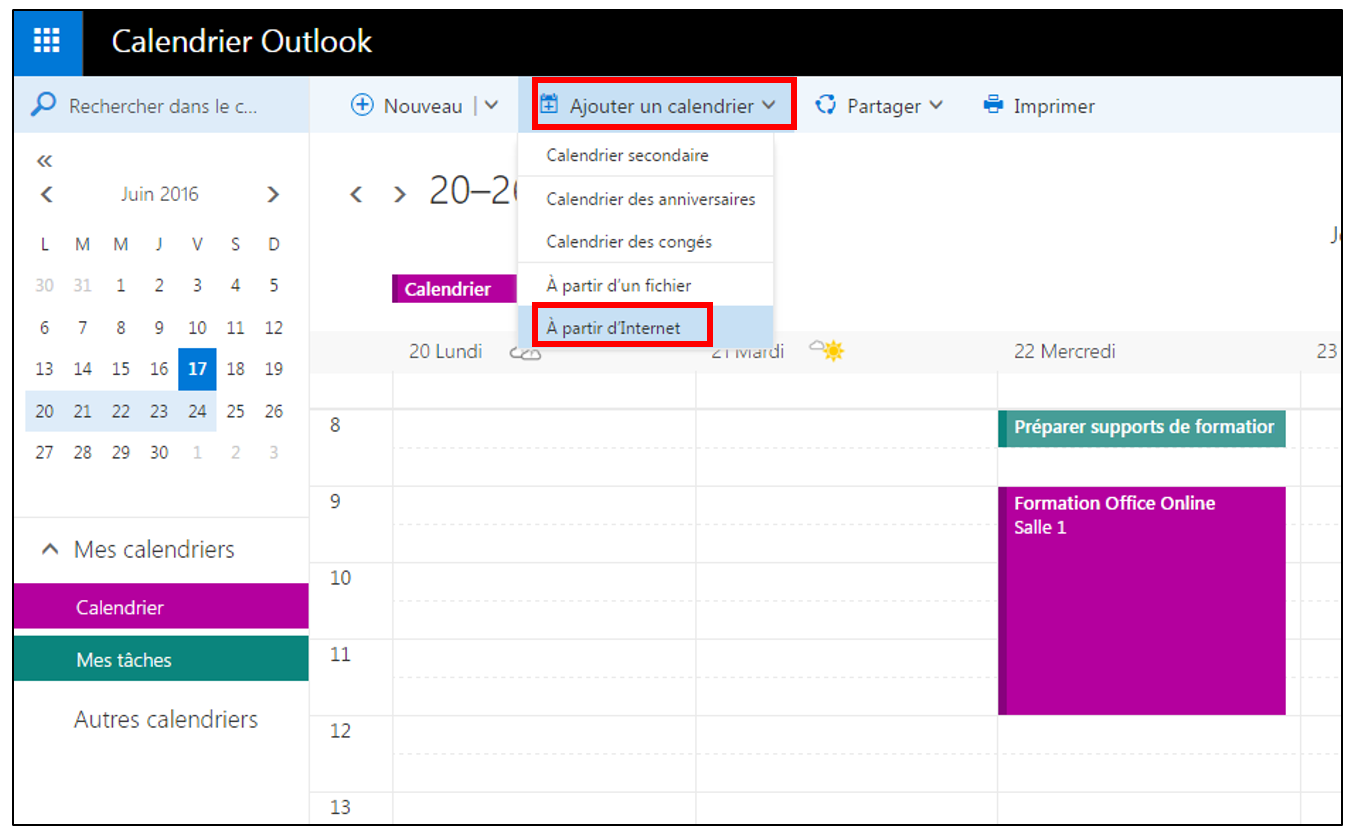
Task: Select Calendrier des congés
Action: pos(645,242)
